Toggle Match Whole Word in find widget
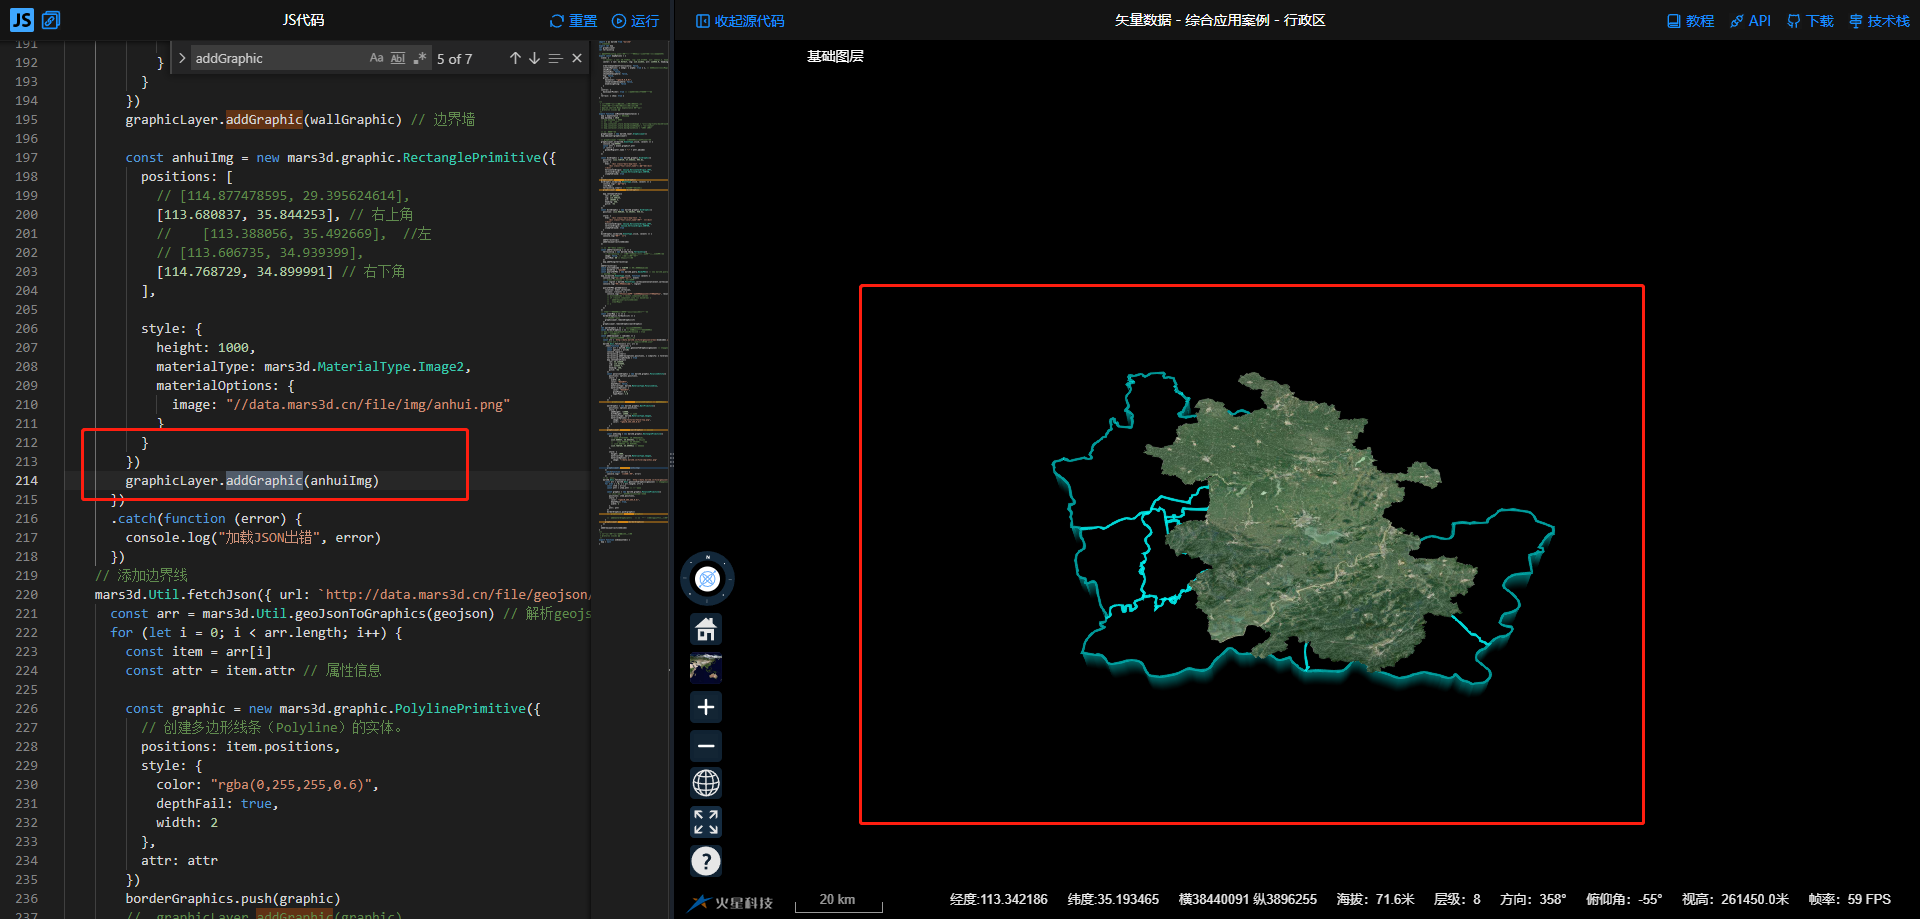Viewport: 1920px width, 919px height. pyautogui.click(x=398, y=58)
